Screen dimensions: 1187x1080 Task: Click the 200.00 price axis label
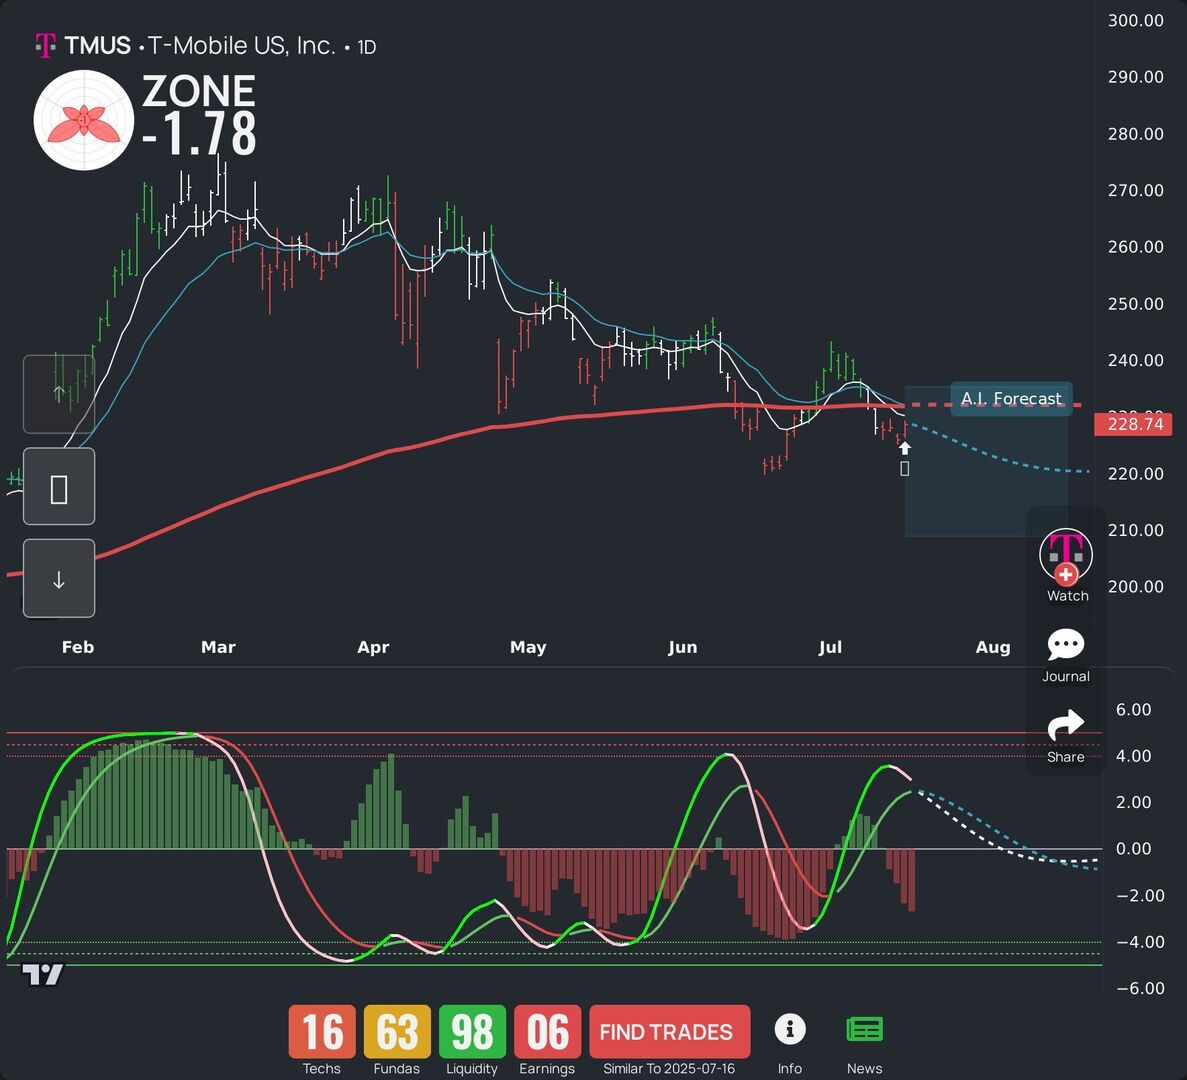click(1136, 587)
